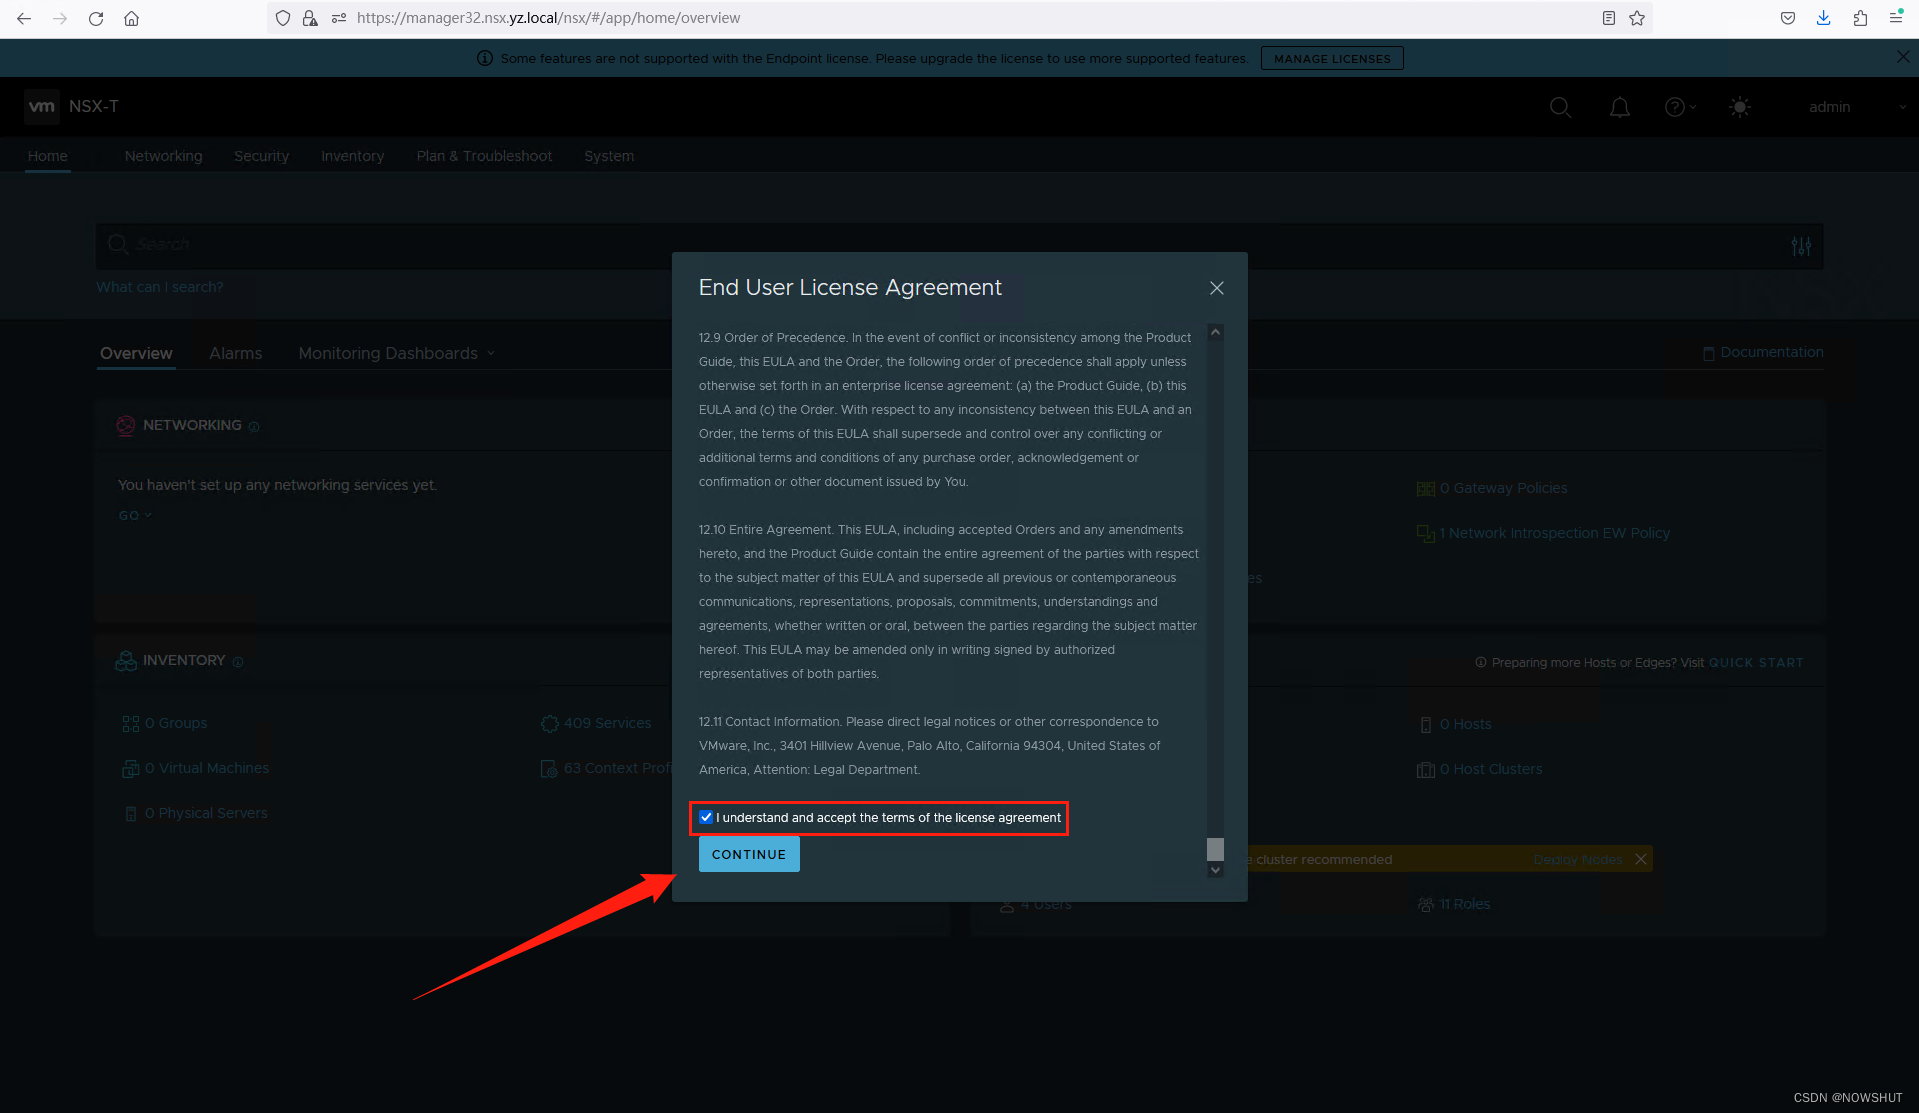Click 'What can I search?' link
Screen dimensions: 1919x1113
[160, 287]
